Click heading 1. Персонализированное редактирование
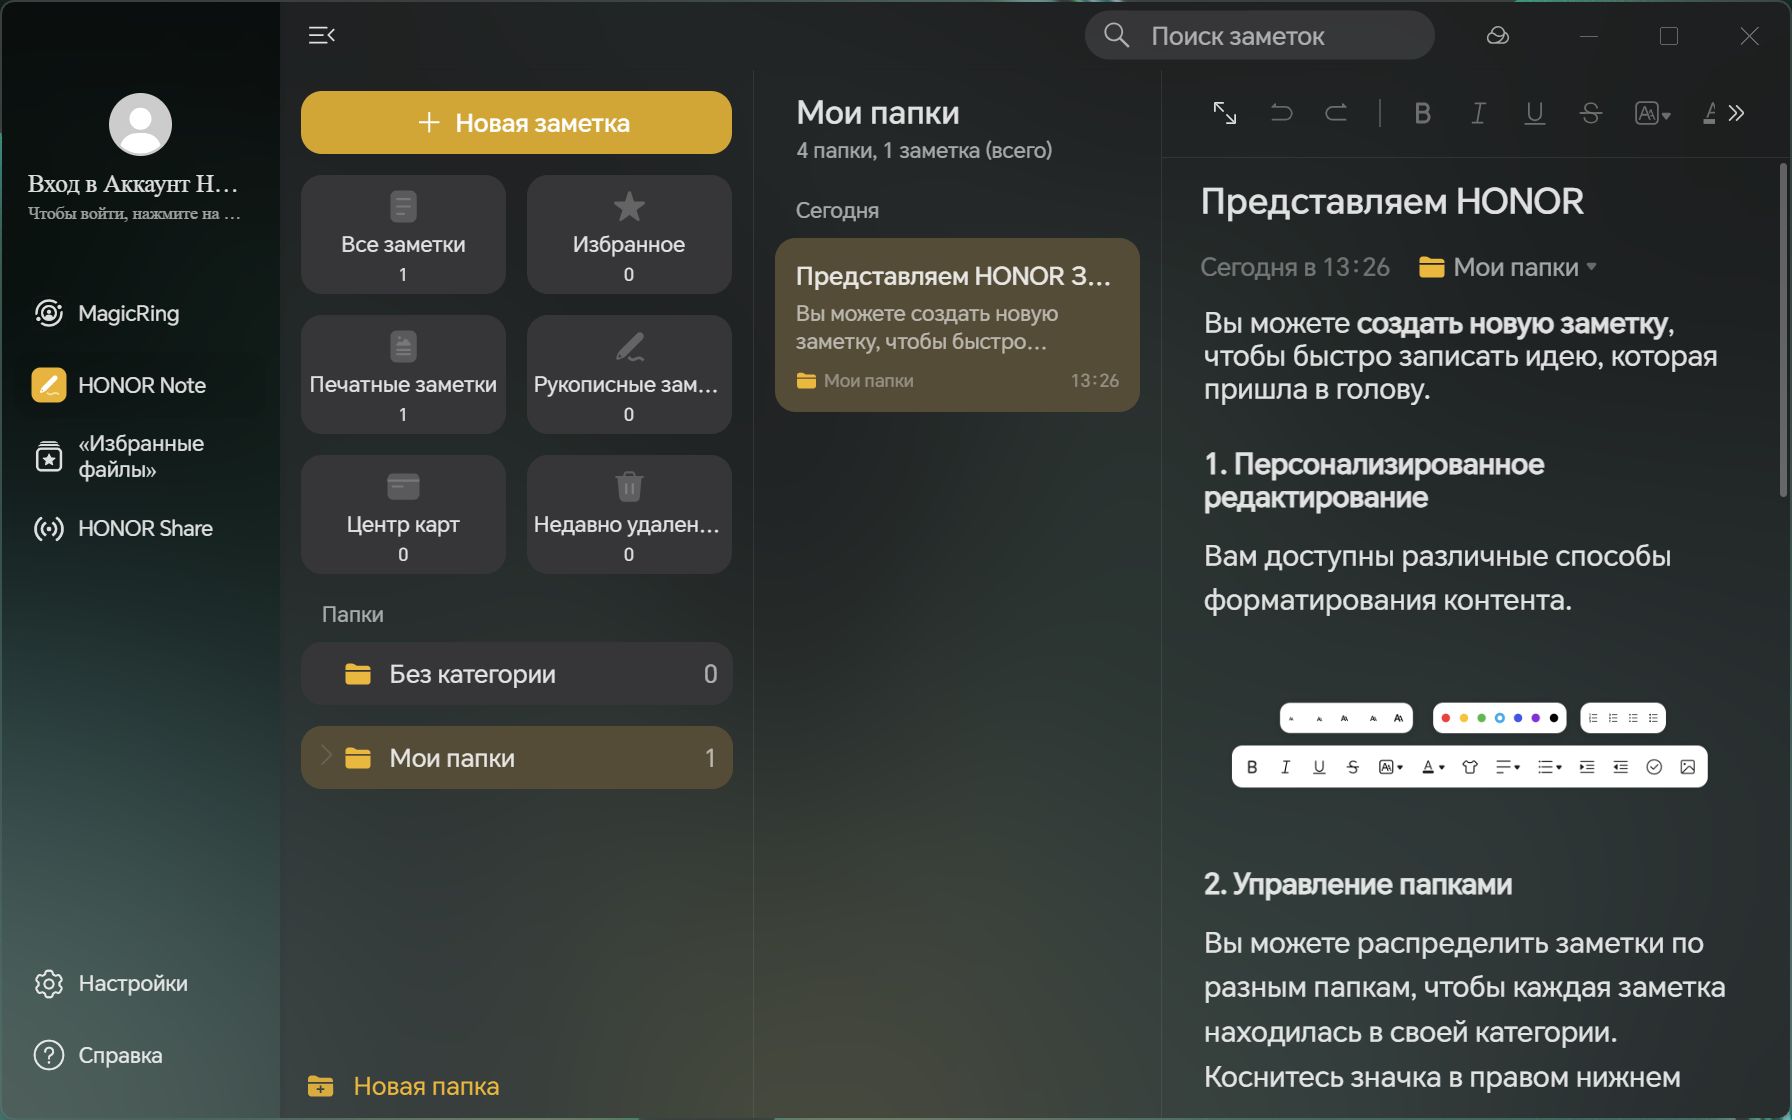The image size is (1792, 1120). [x=1374, y=480]
